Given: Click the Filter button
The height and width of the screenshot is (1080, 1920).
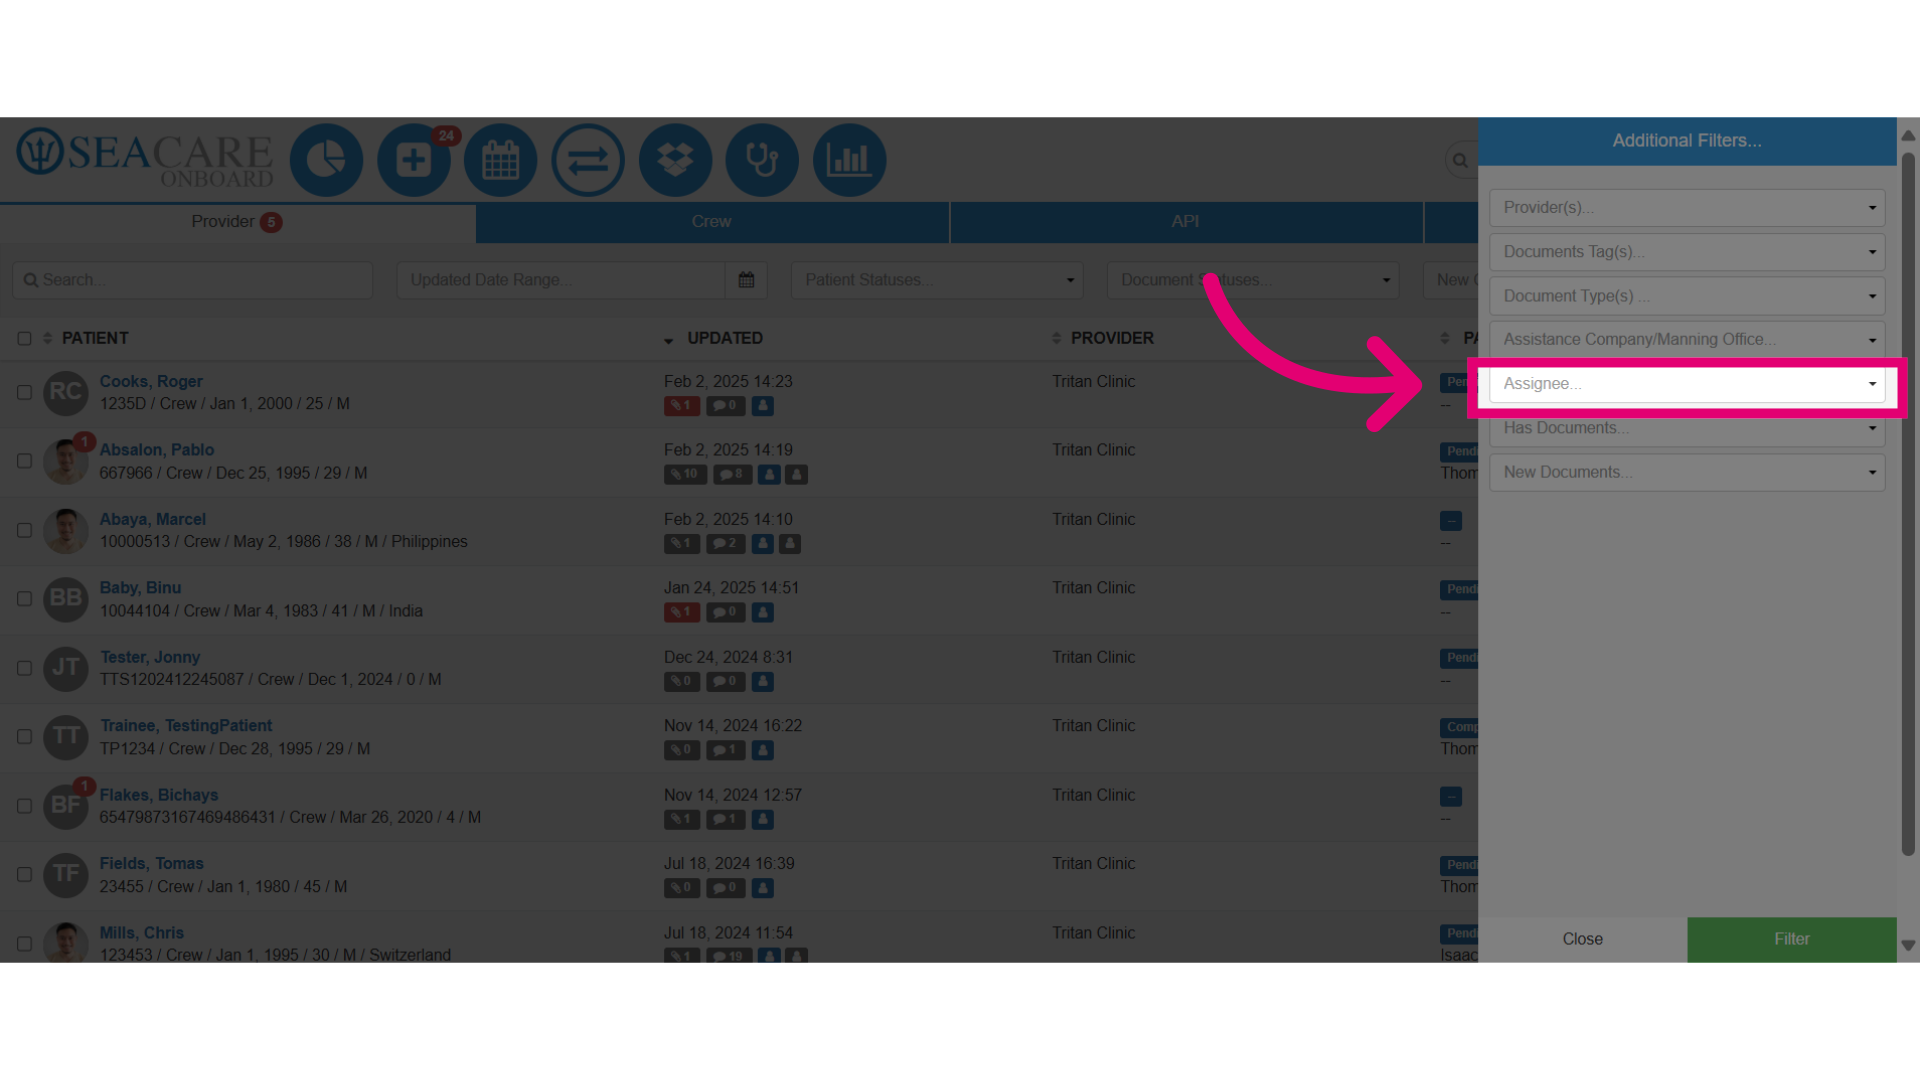Looking at the screenshot, I should (x=1792, y=939).
